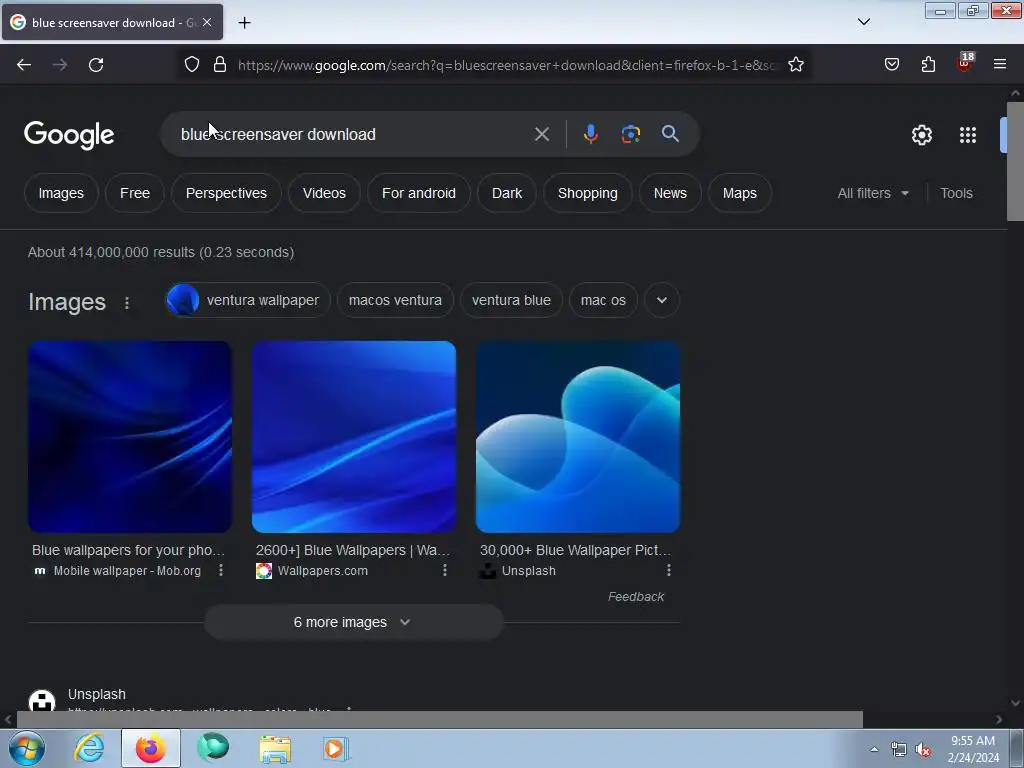The width and height of the screenshot is (1024, 768).
Task: Open the Google apps grid
Action: [x=968, y=135]
